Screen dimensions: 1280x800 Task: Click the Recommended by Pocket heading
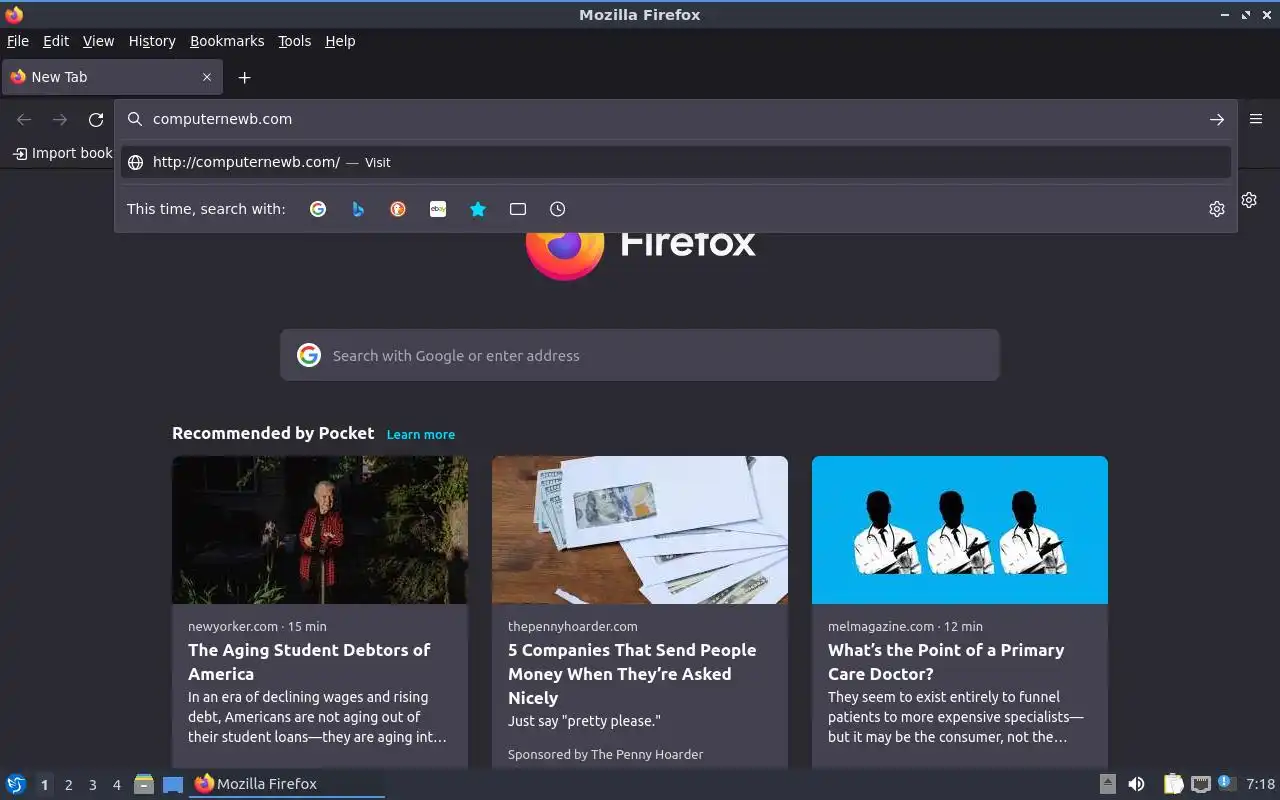(273, 433)
